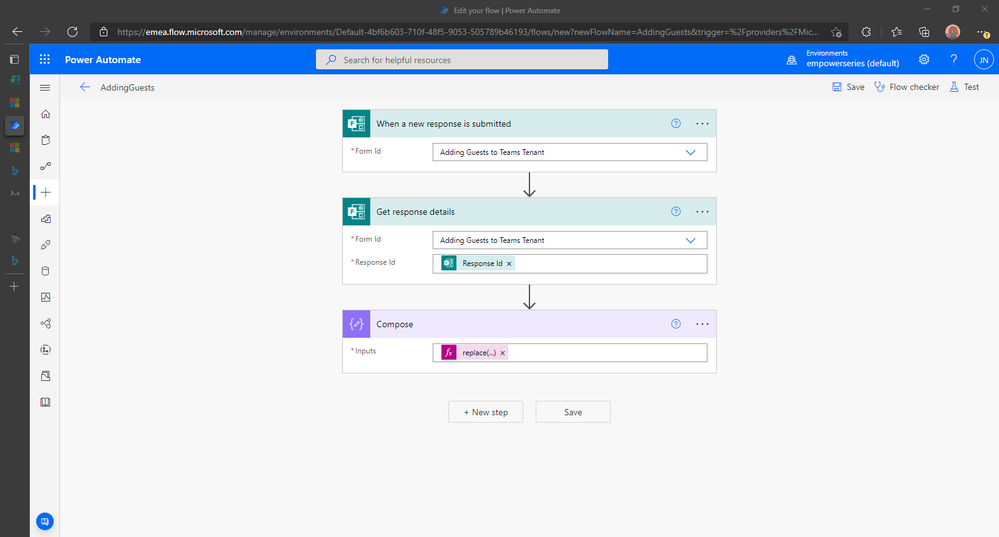Screen dimensions: 999x537
Task: Open Action items clipboard icon
Action: tap(45, 140)
